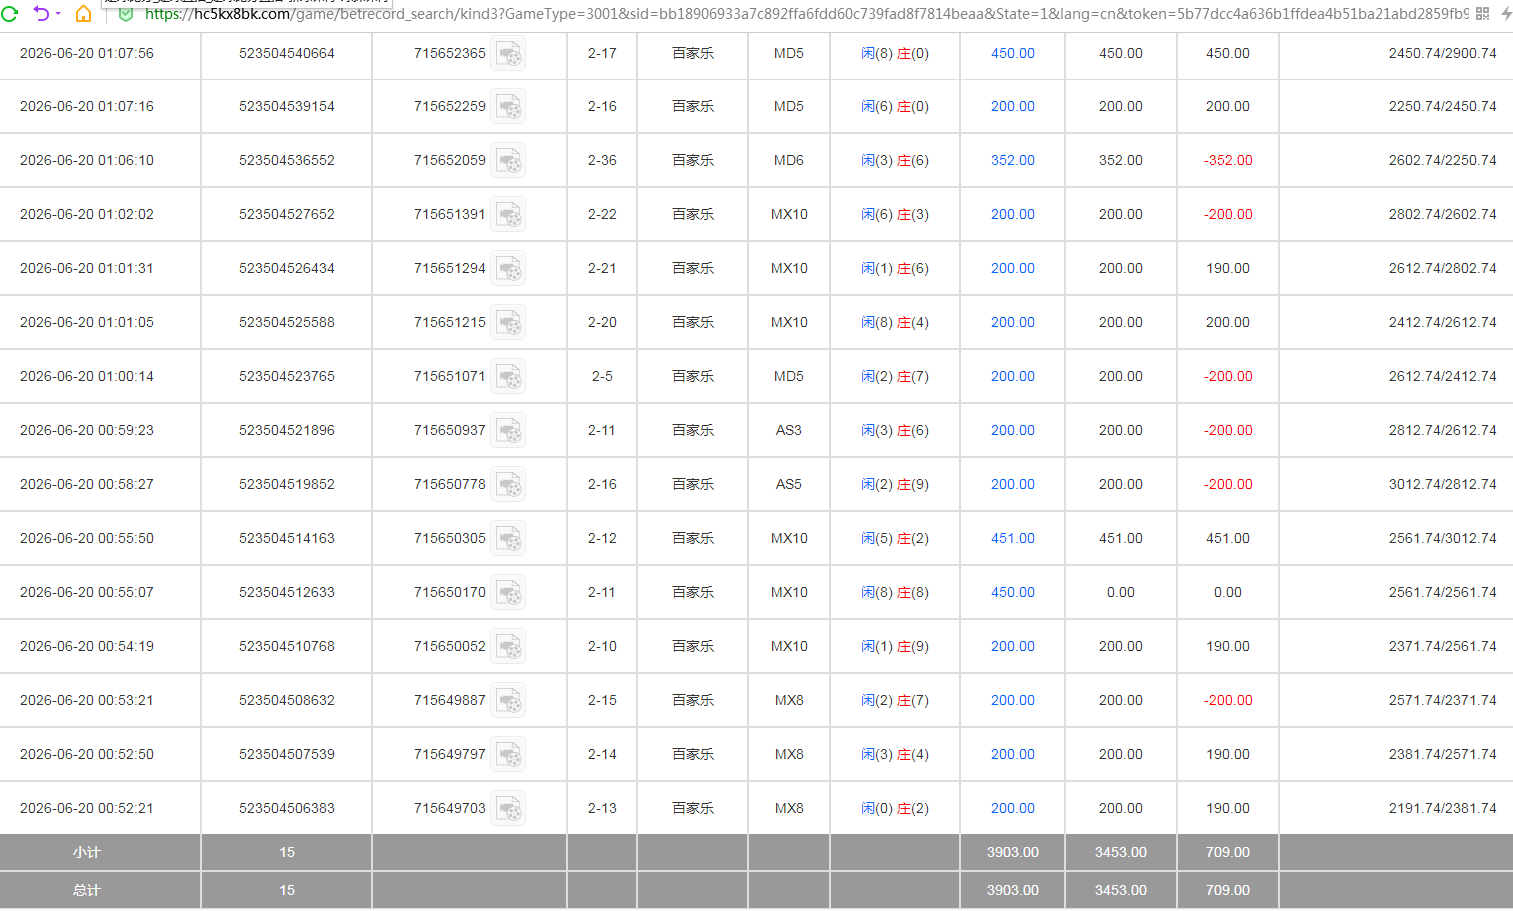The height and width of the screenshot is (911, 1513).
Task: Click game number 715650778
Action: [450, 484]
